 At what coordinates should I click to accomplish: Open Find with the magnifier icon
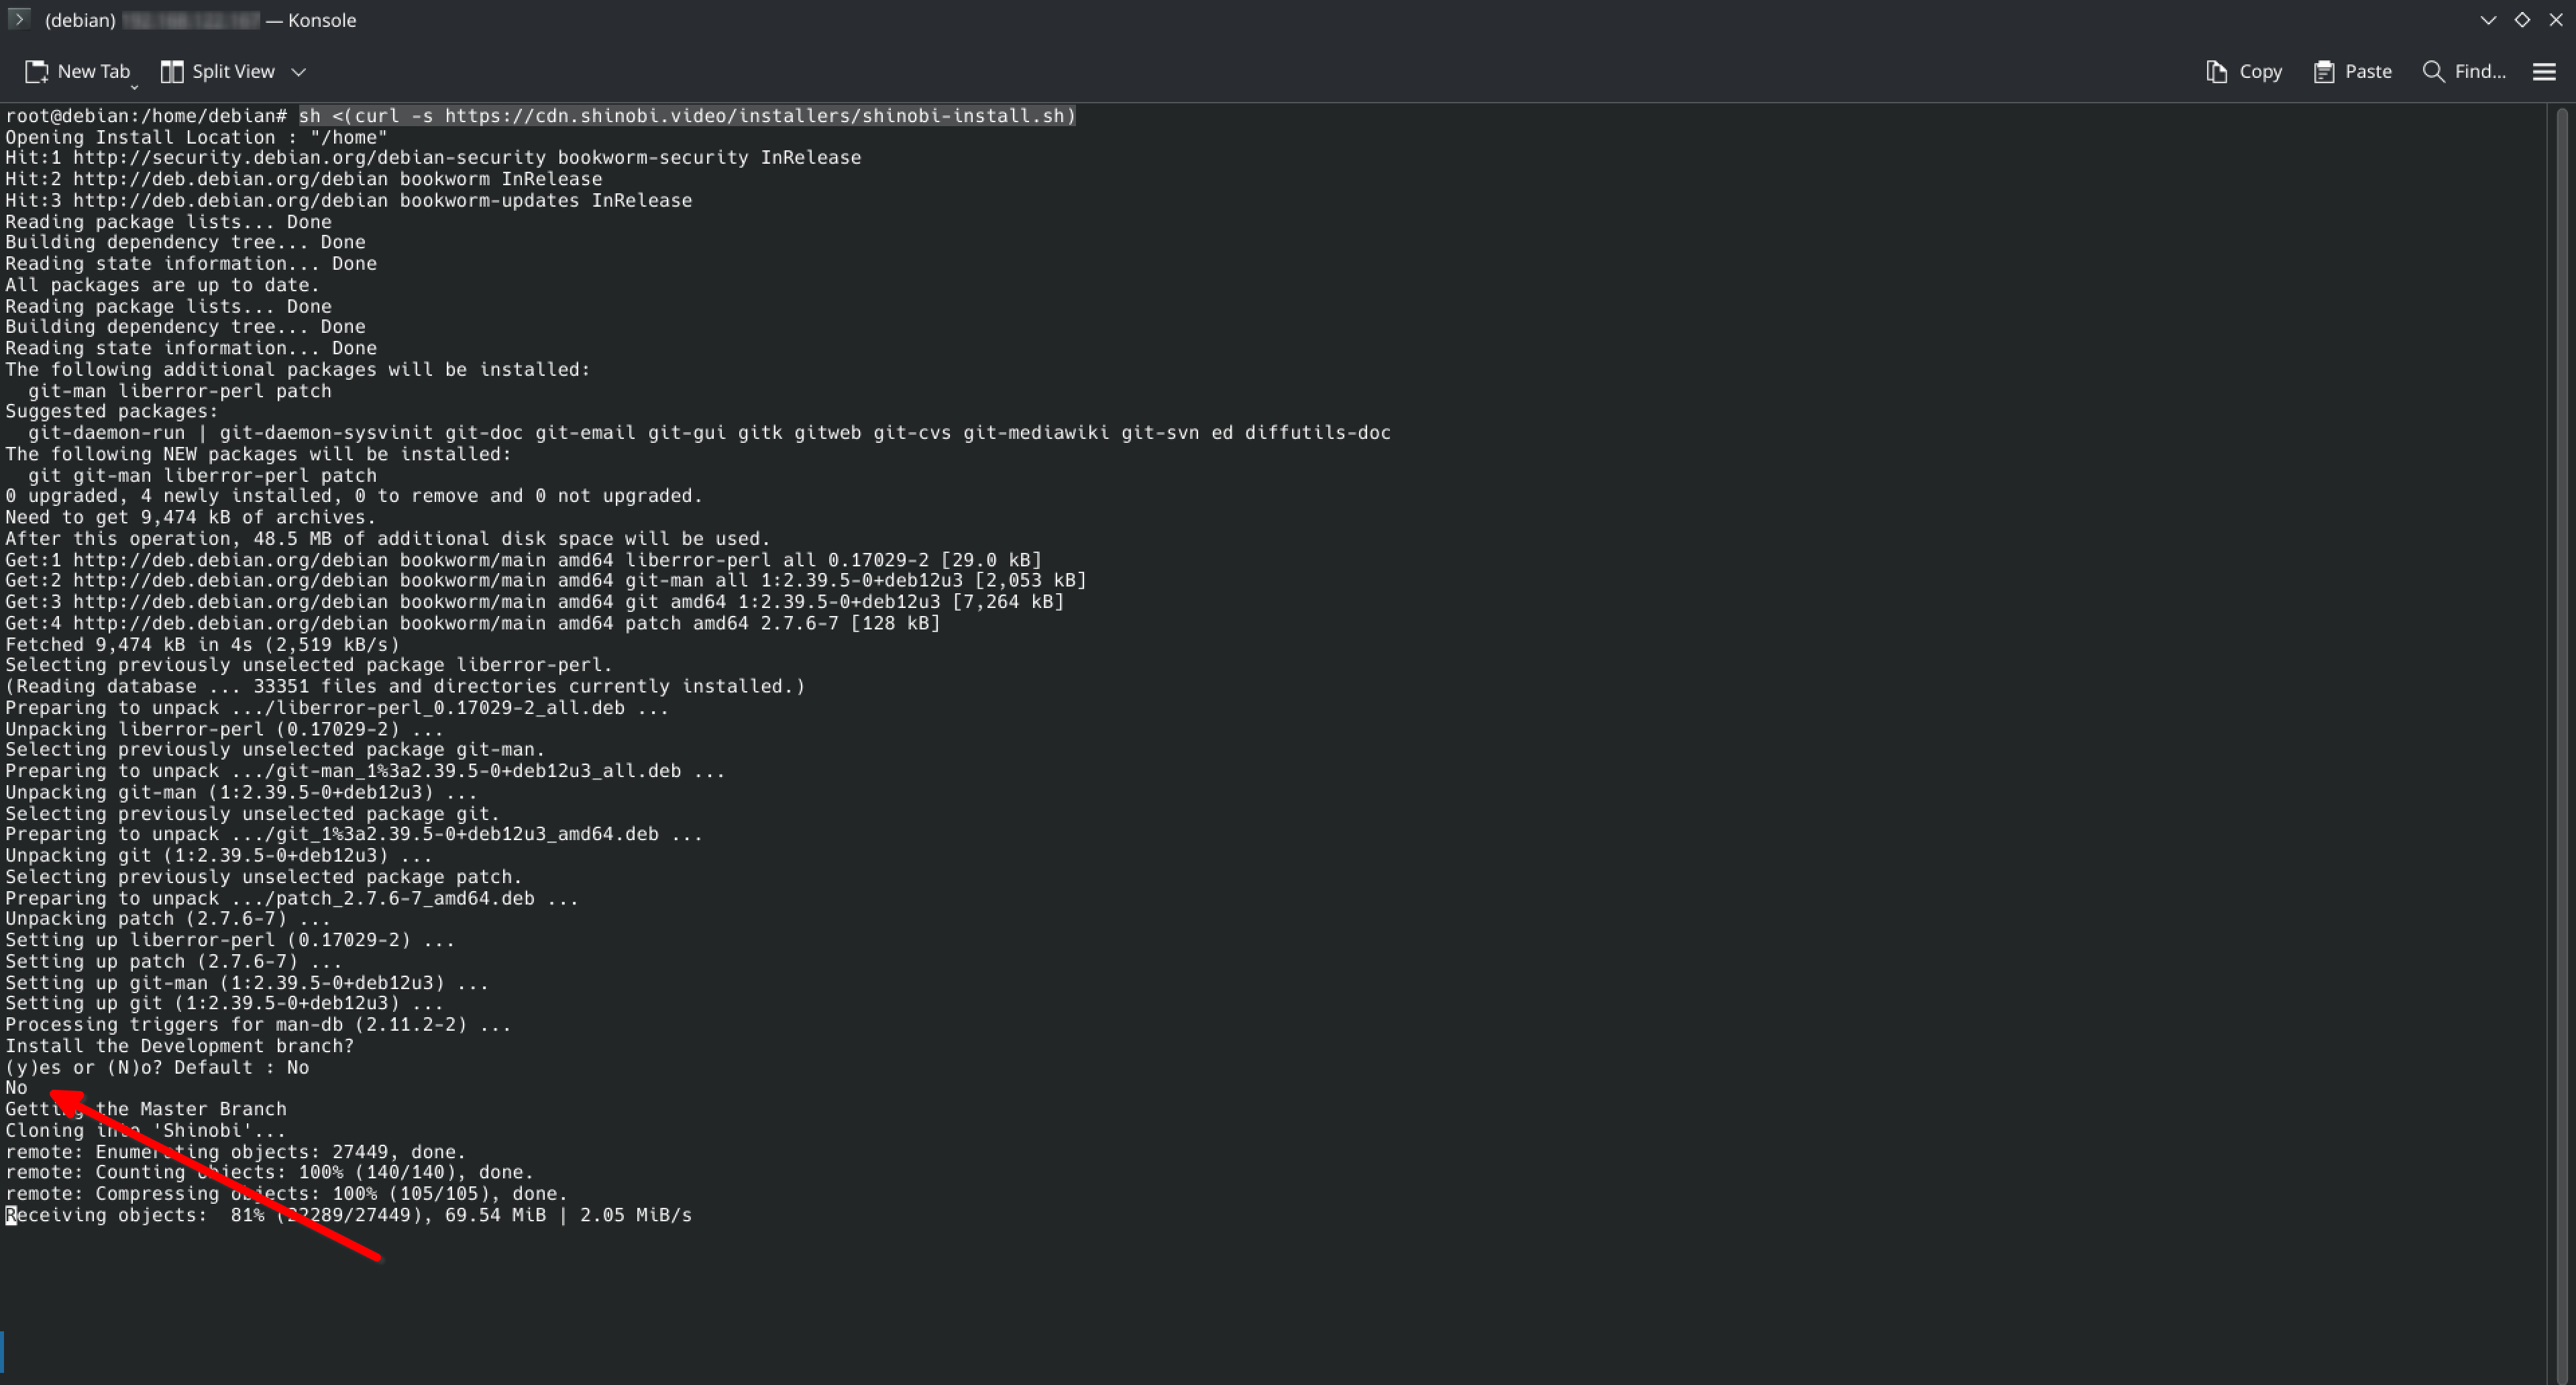(x=2432, y=71)
